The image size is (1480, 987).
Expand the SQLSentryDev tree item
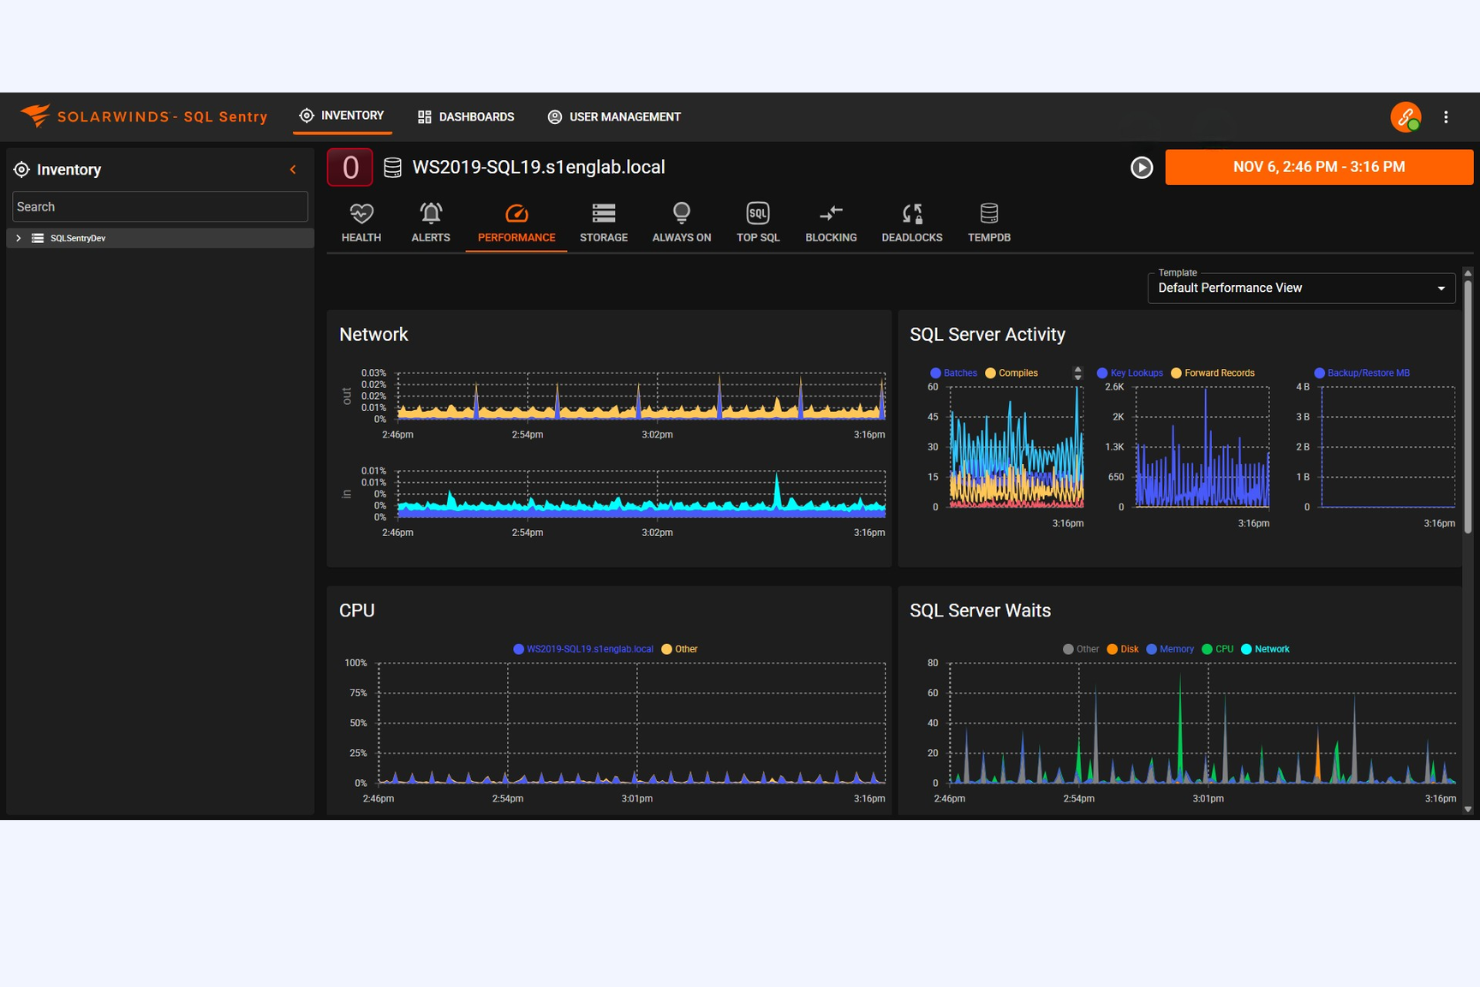click(18, 238)
